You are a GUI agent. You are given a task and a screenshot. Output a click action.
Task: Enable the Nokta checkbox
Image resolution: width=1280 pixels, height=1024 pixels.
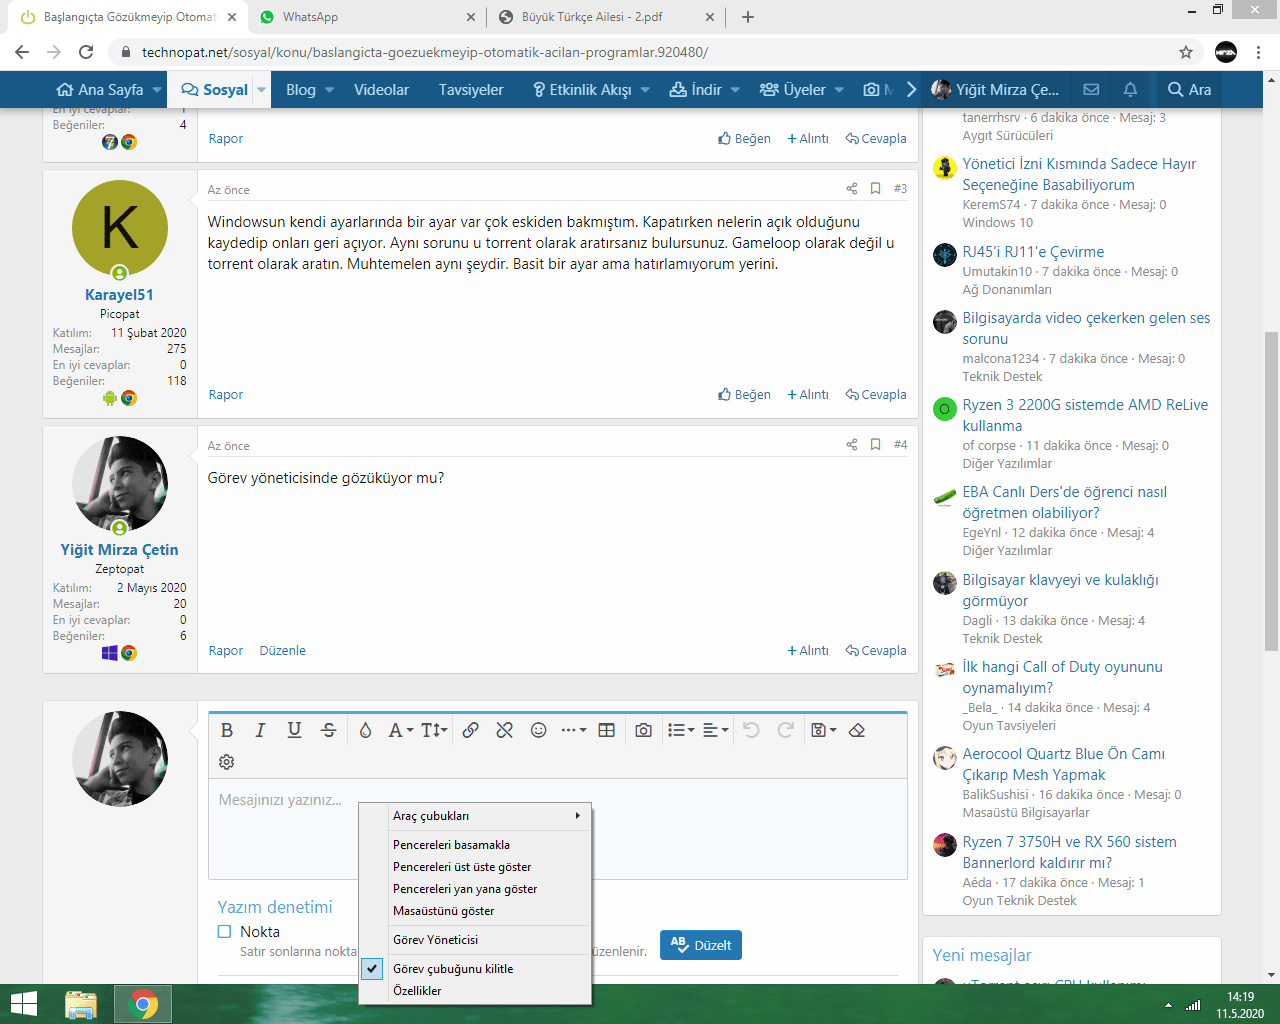[224, 931]
